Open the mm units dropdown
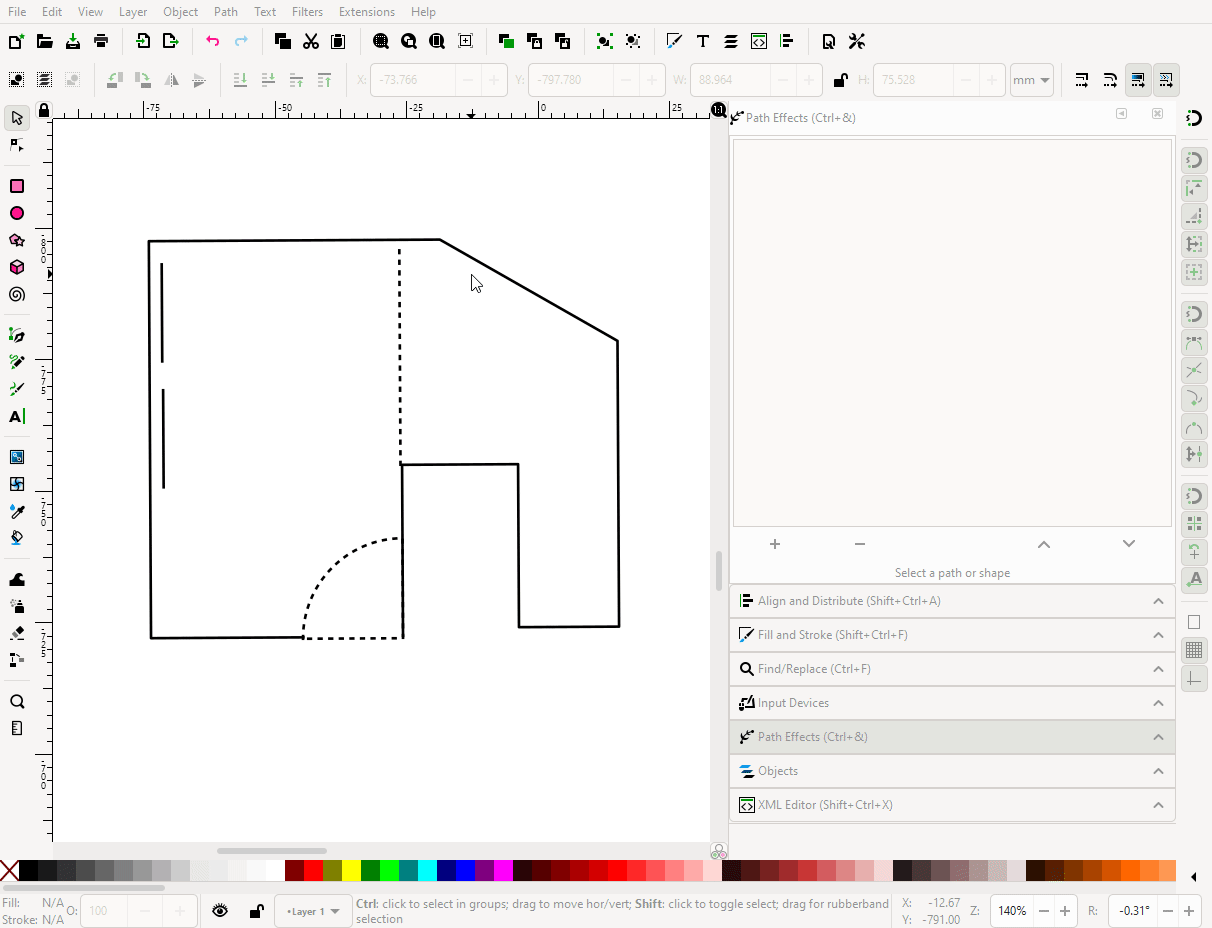The image size is (1212, 928). click(x=1032, y=80)
